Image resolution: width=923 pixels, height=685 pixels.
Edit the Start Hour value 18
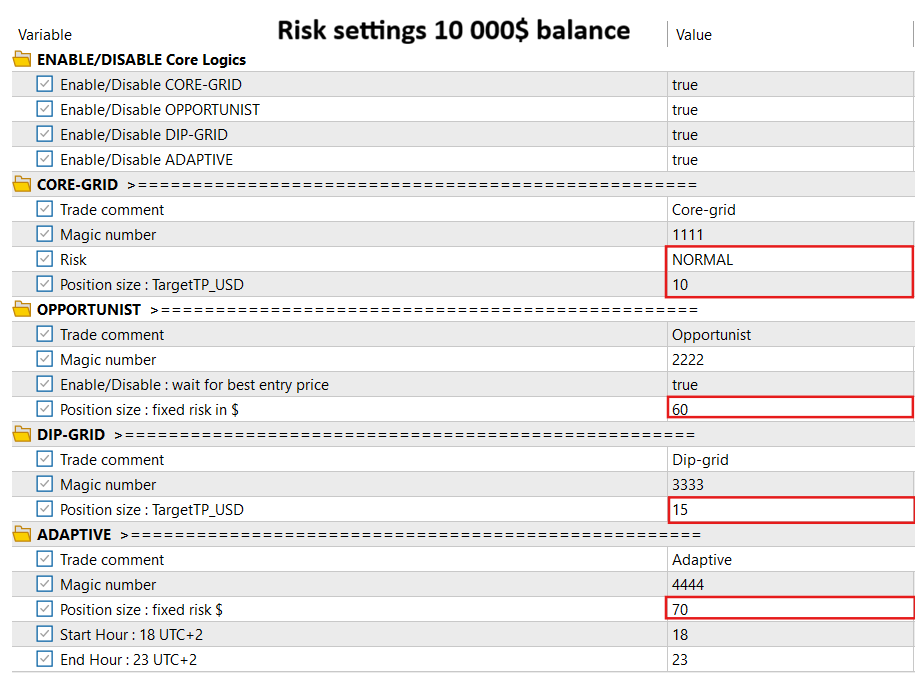(789, 634)
